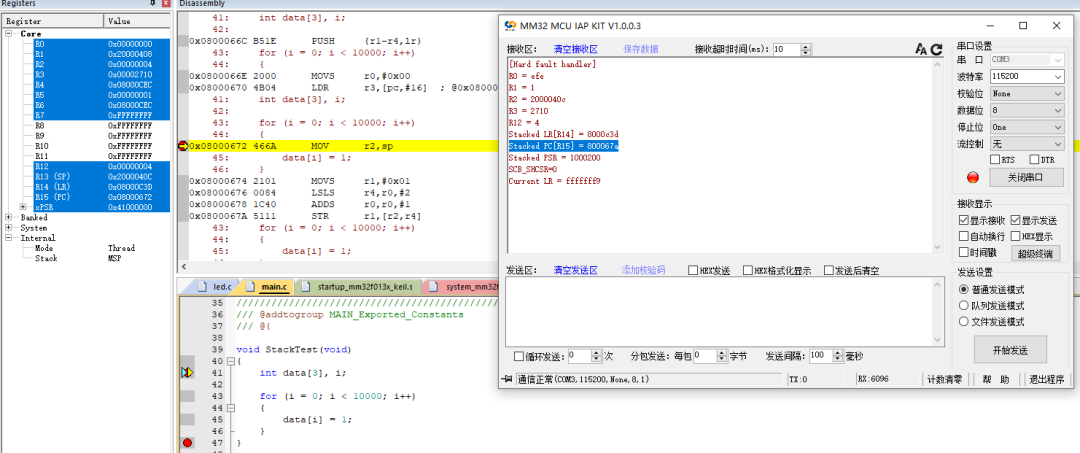Image resolution: width=1080 pixels, height=453 pixels.
Task: Open the 数据位 data bits dropdown
Action: point(1058,110)
